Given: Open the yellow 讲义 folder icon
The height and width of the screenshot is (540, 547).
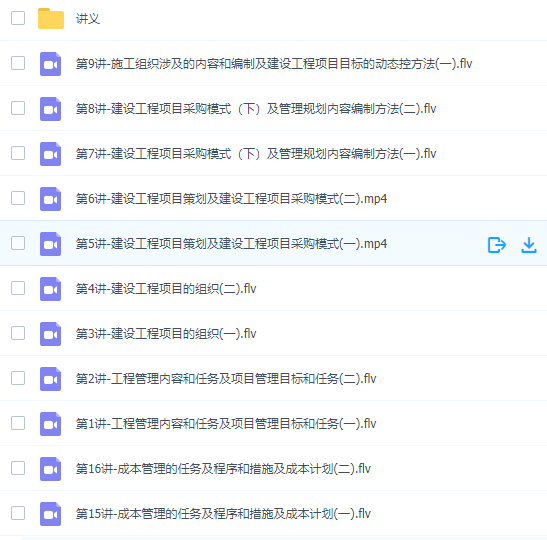Looking at the screenshot, I should tap(51, 18).
